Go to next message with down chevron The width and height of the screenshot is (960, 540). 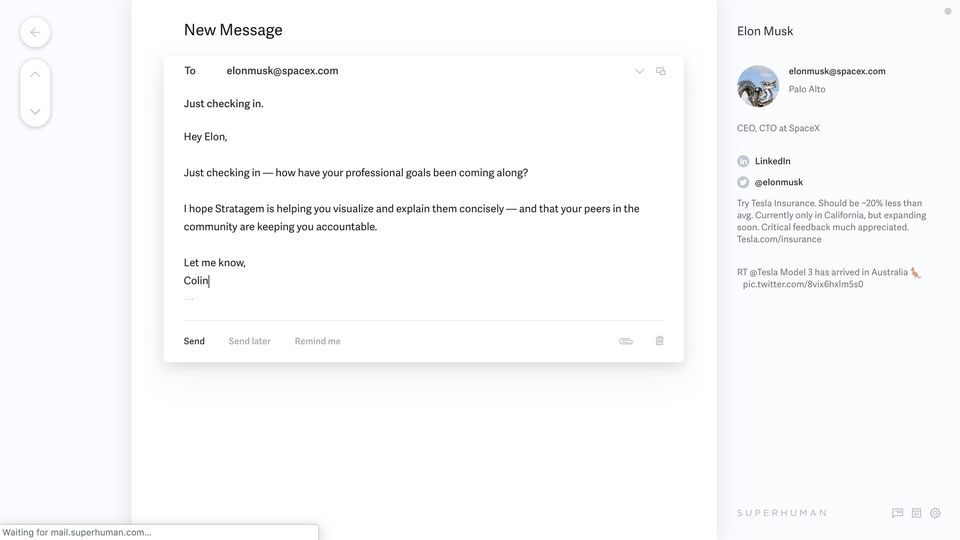pos(35,111)
